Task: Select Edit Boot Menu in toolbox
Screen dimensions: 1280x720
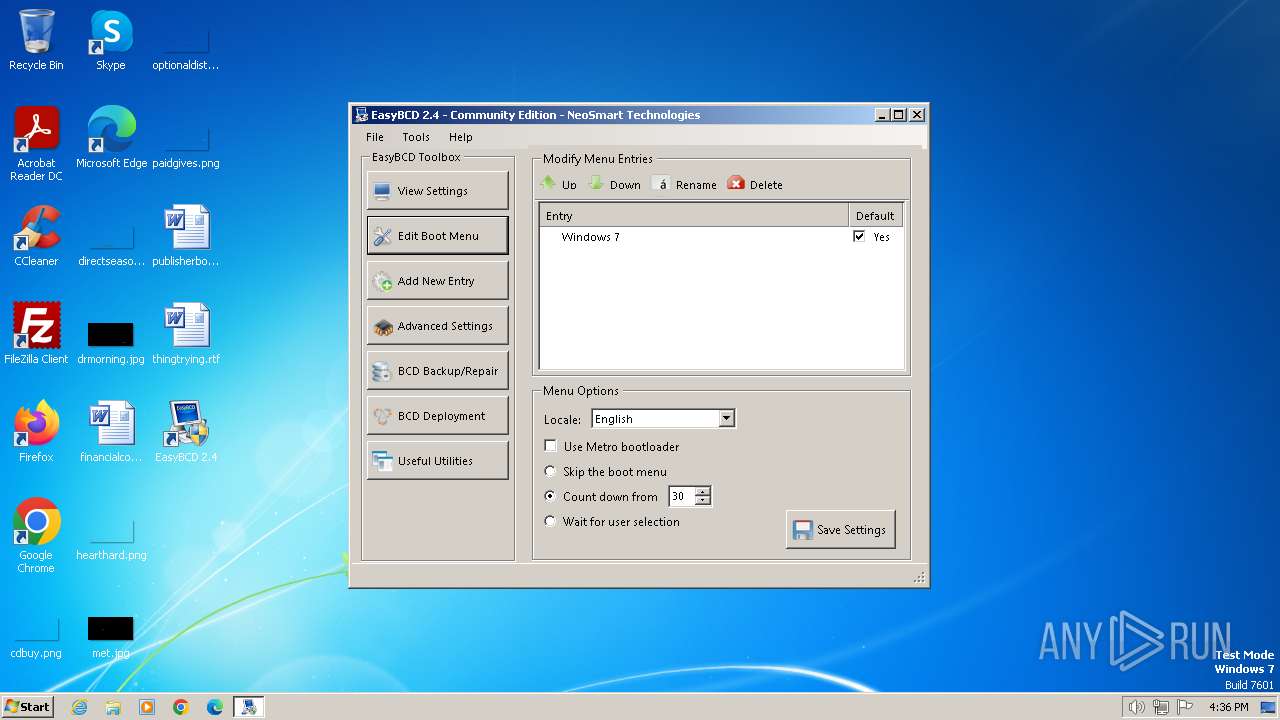Action: 437,235
